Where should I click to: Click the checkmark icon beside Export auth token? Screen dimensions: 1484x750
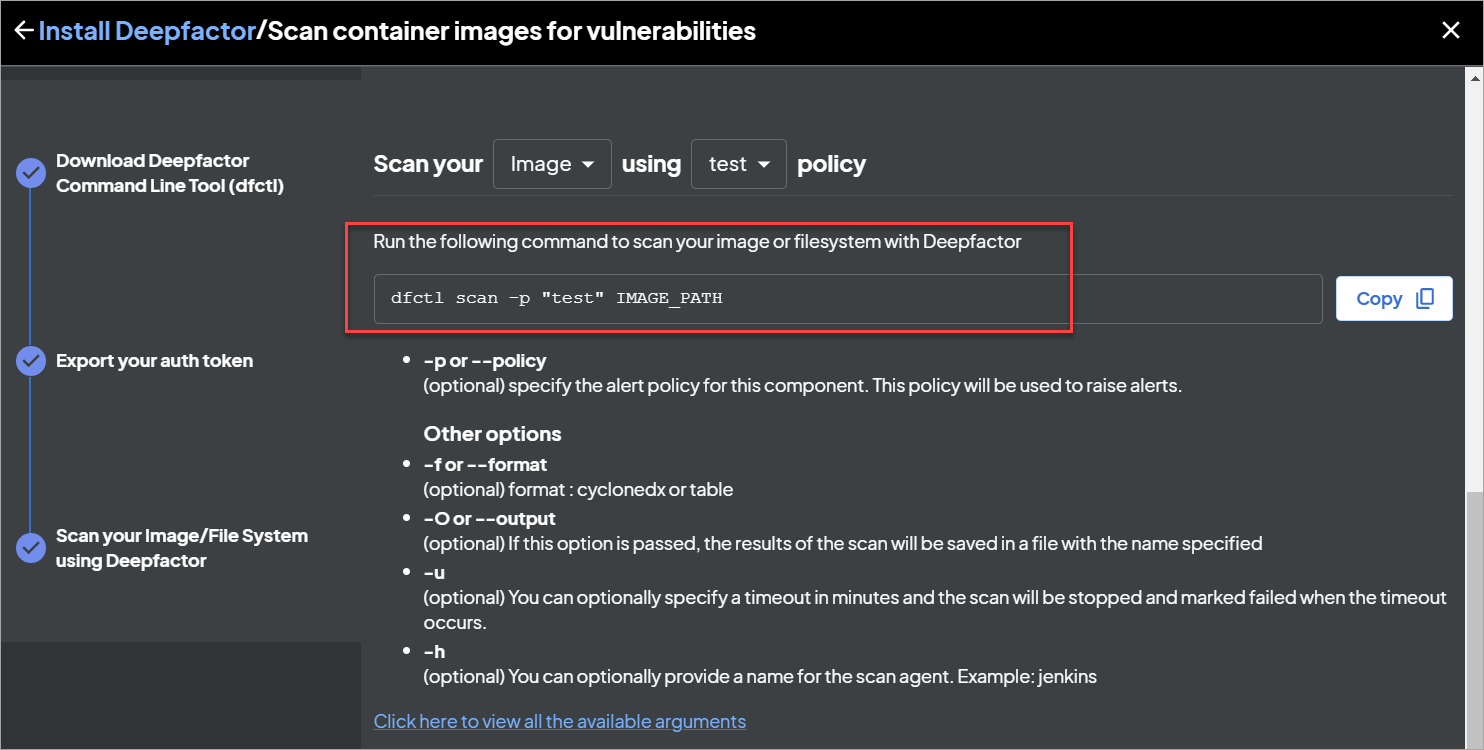point(31,361)
